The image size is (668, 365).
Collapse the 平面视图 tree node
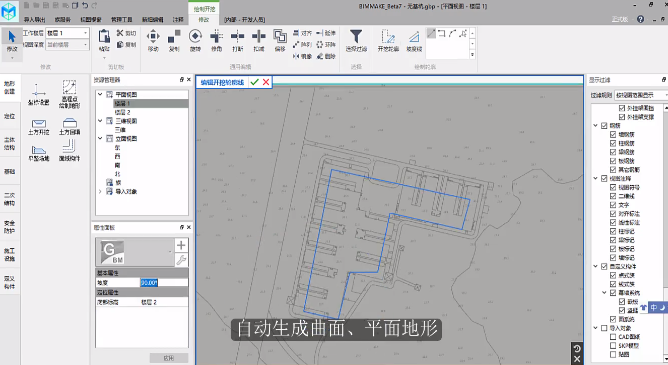tap(100, 94)
